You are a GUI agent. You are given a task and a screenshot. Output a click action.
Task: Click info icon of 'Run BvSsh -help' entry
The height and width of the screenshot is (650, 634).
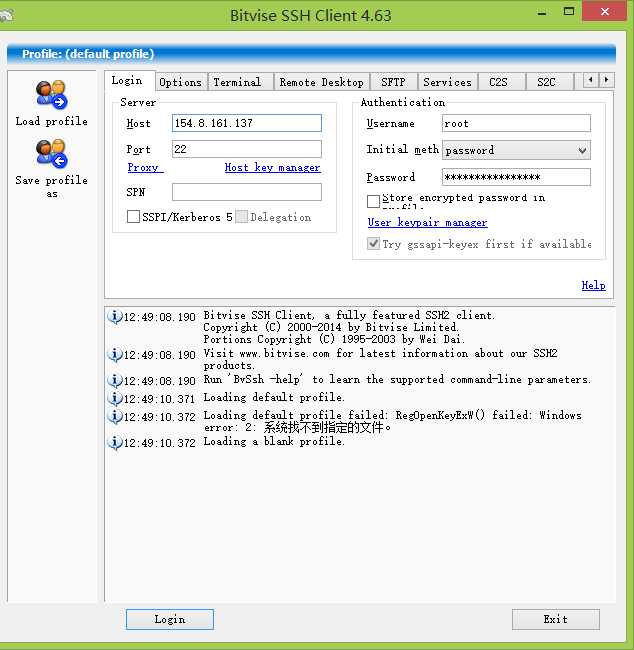click(115, 380)
